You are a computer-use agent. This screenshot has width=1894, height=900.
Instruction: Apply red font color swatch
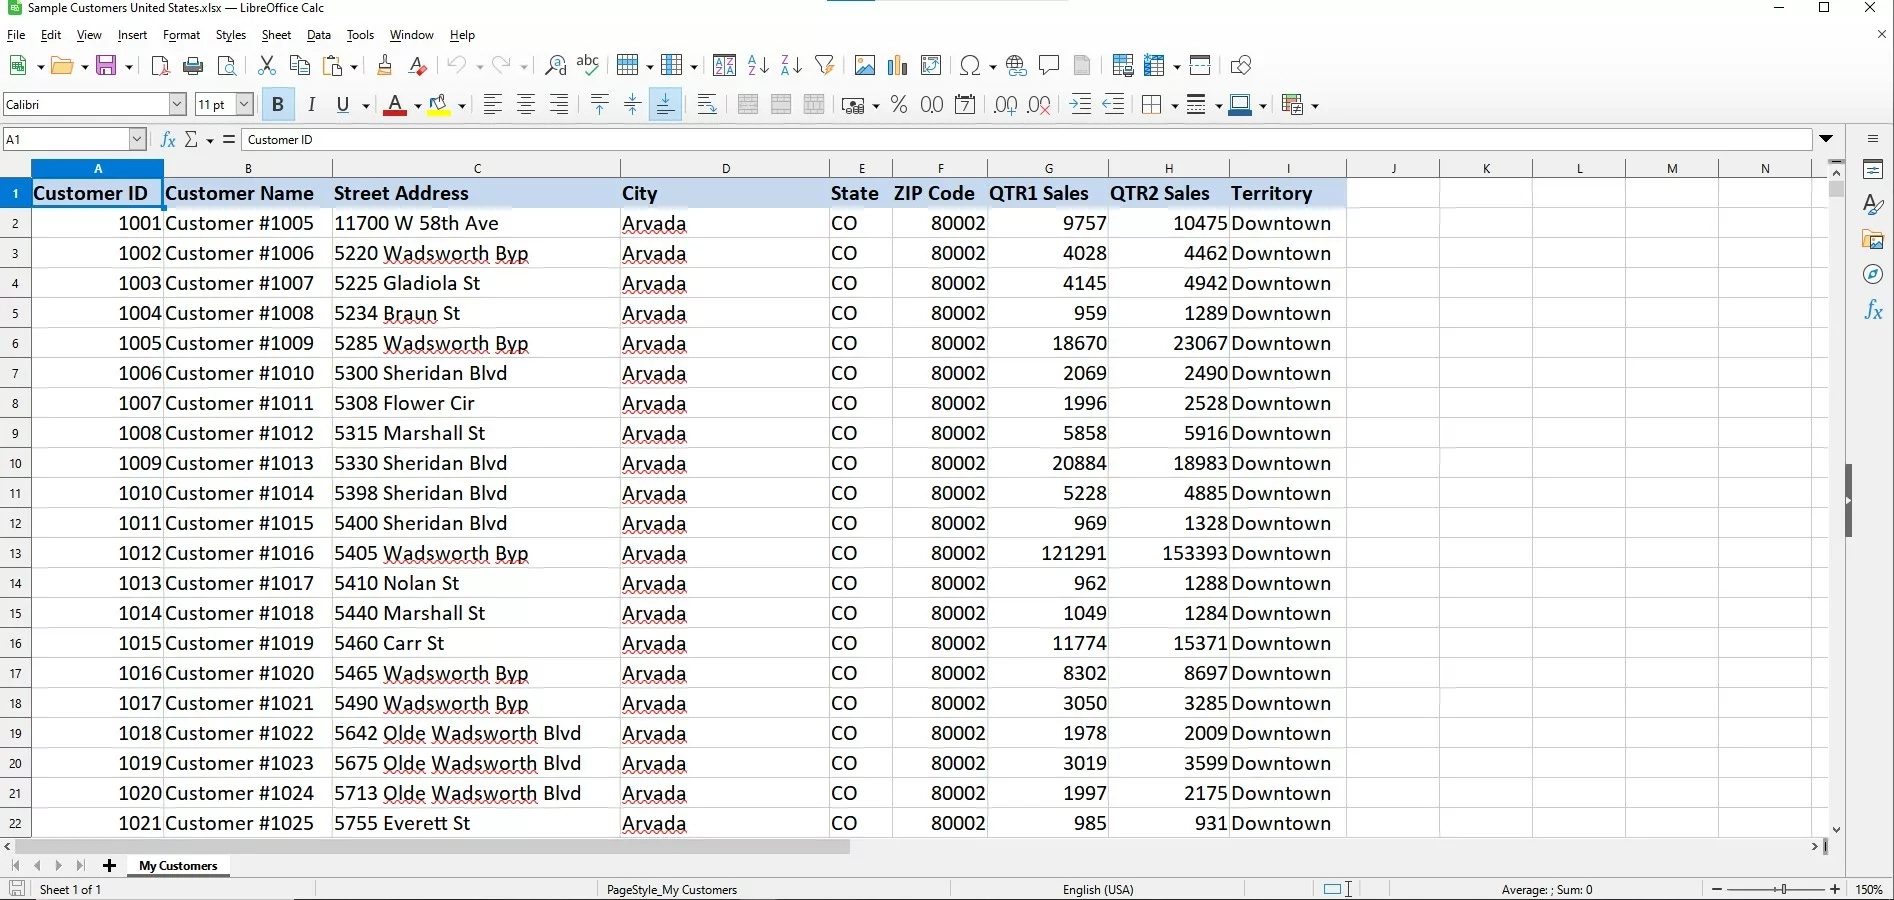tap(395, 105)
